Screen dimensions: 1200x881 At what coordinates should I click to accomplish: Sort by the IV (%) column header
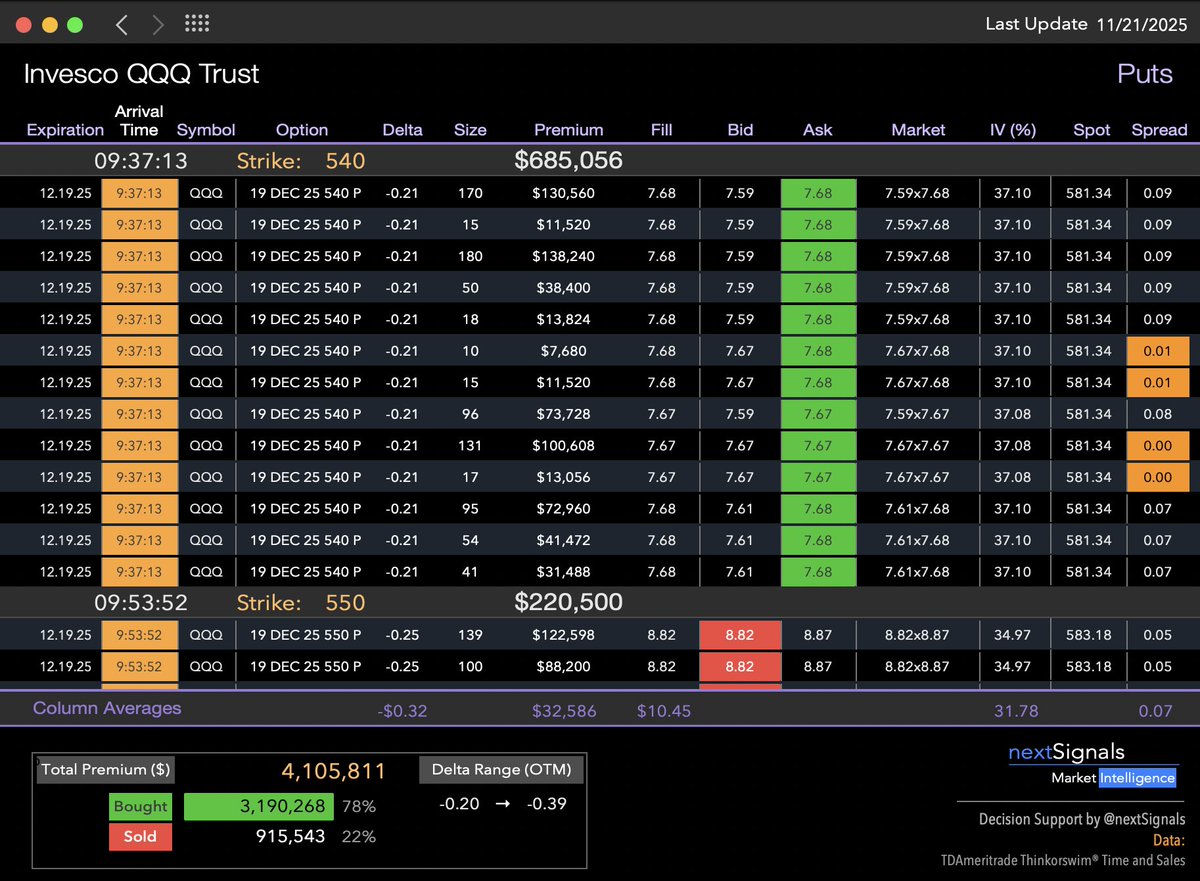point(1014,129)
